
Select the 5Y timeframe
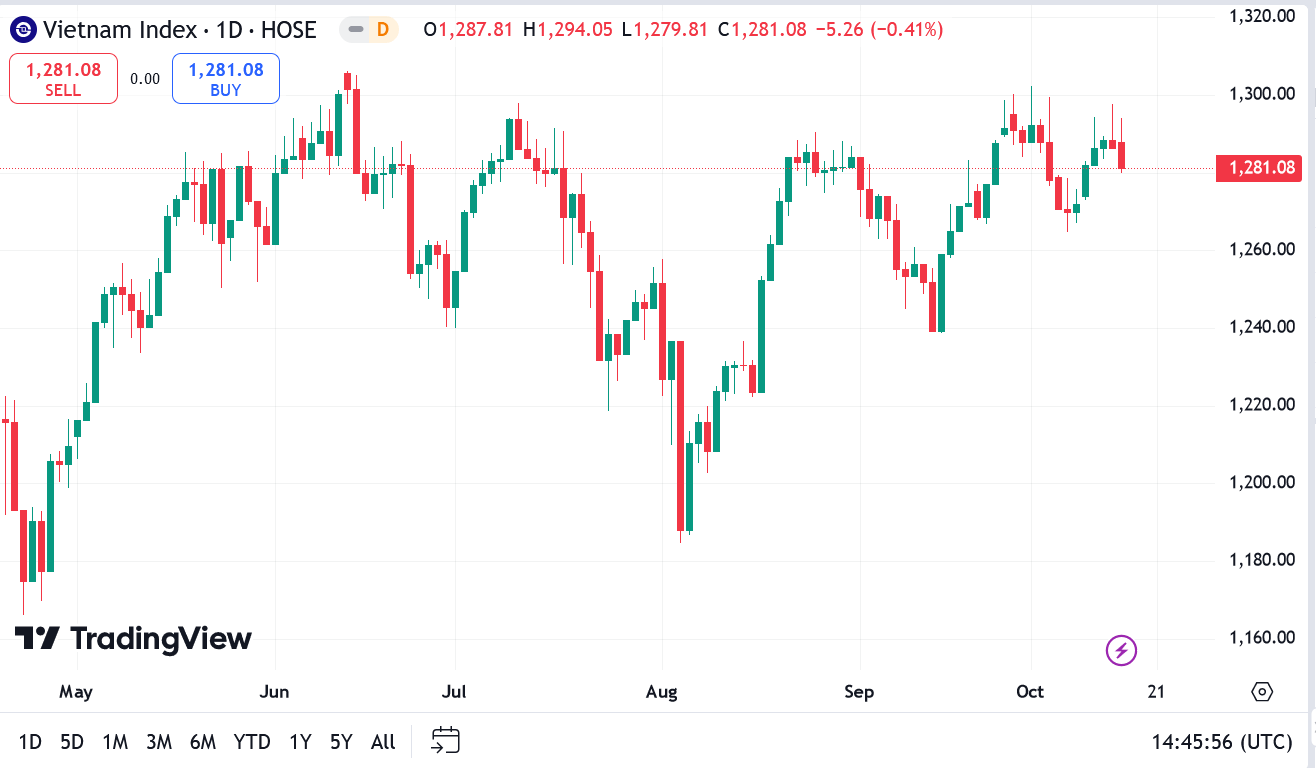[x=340, y=742]
